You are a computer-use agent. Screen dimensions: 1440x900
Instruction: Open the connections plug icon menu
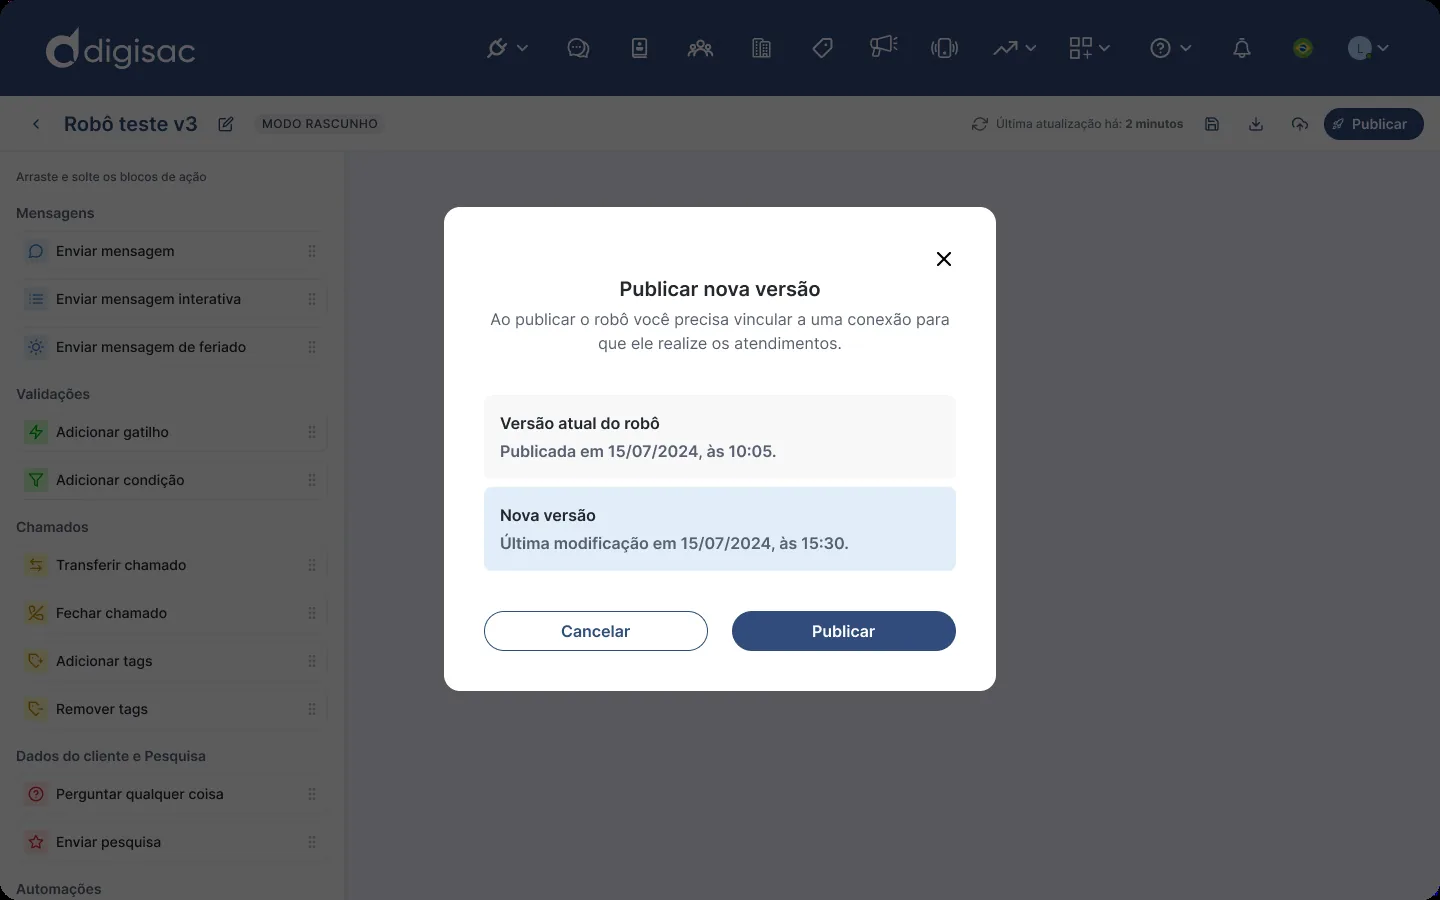(506, 48)
